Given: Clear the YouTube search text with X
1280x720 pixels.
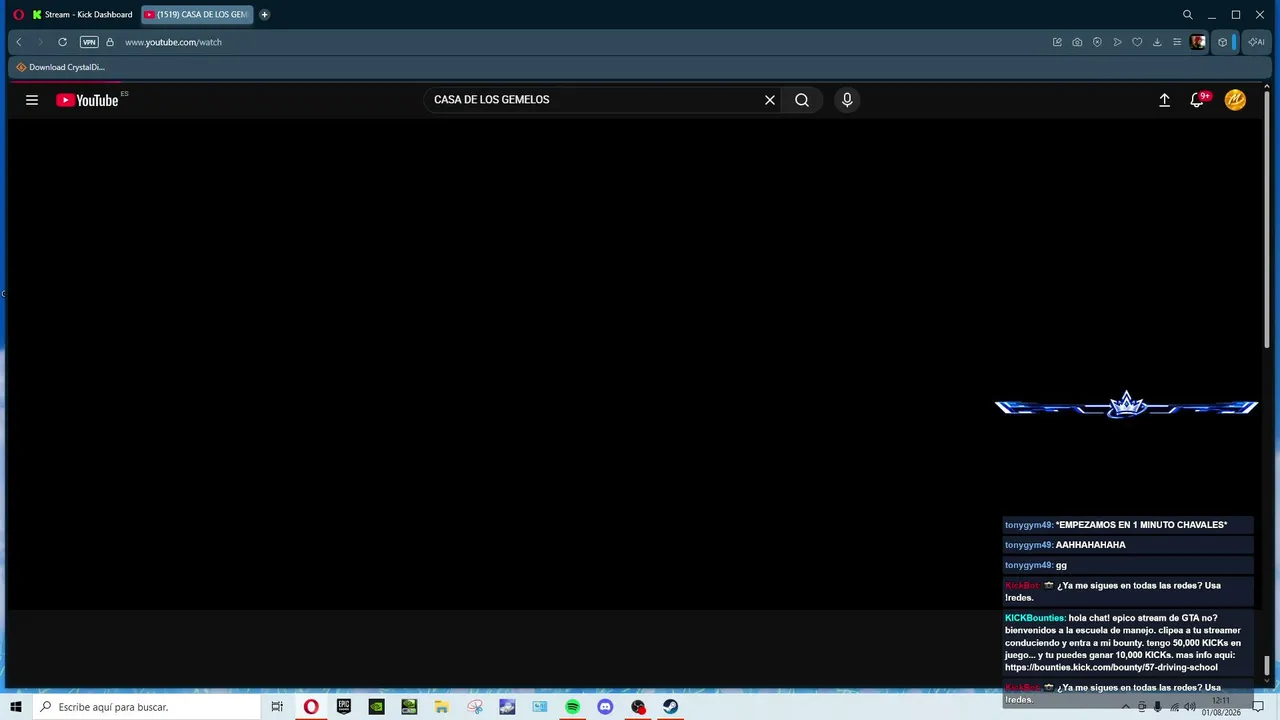Looking at the screenshot, I should [x=770, y=100].
